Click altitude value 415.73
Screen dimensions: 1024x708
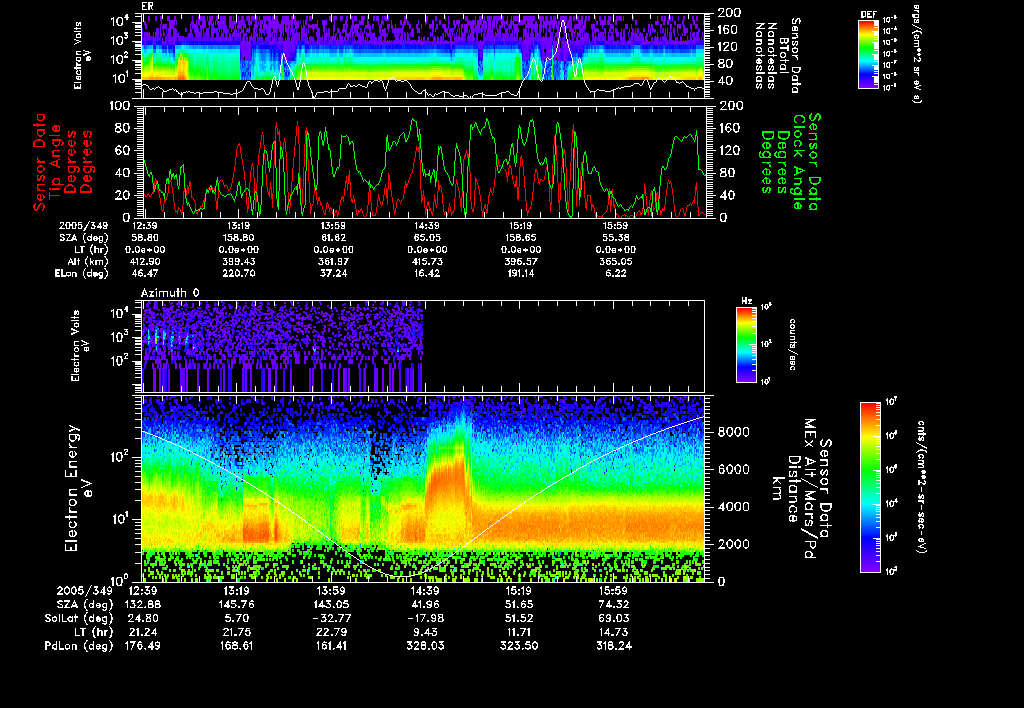427,262
